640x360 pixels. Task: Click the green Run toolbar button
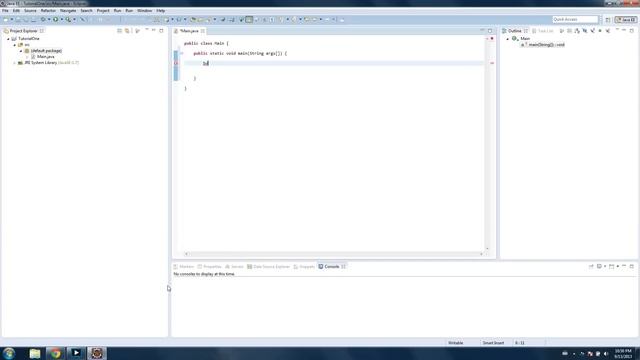coord(56,20)
